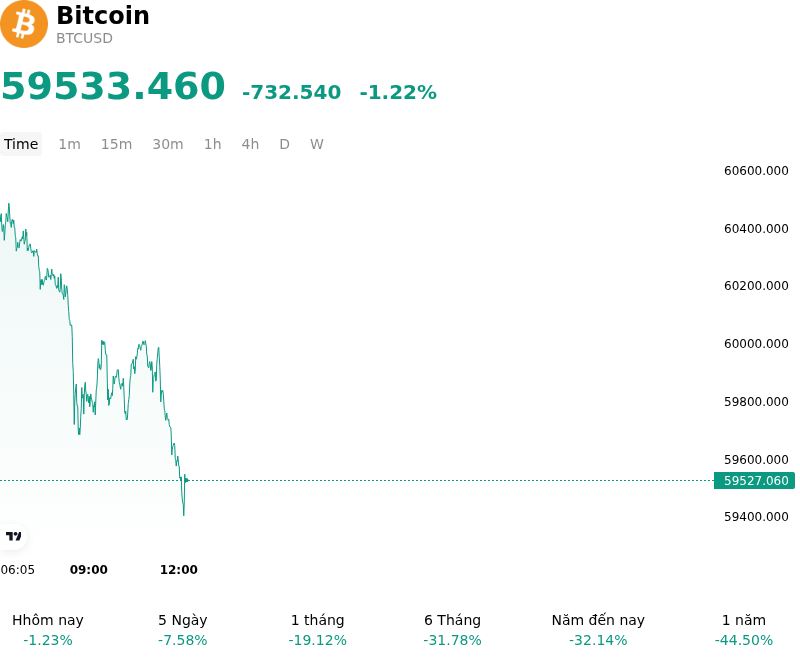Viewport: 800px width, 660px height.
Task: Switch chart to 15m interval
Action: (116, 144)
